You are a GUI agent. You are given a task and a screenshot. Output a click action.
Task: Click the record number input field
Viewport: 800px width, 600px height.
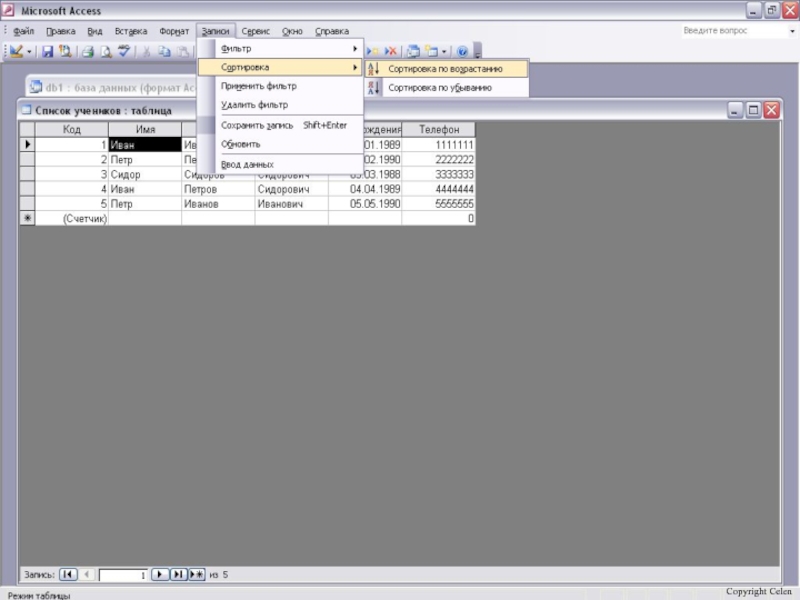124,576
